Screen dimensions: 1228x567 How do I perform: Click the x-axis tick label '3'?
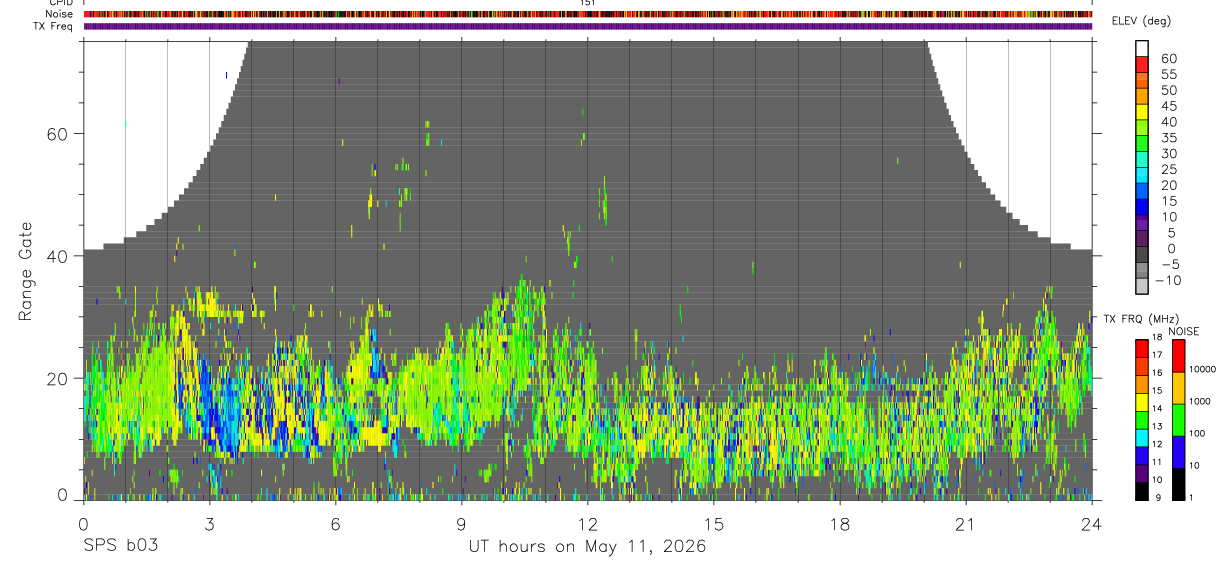click(x=209, y=523)
